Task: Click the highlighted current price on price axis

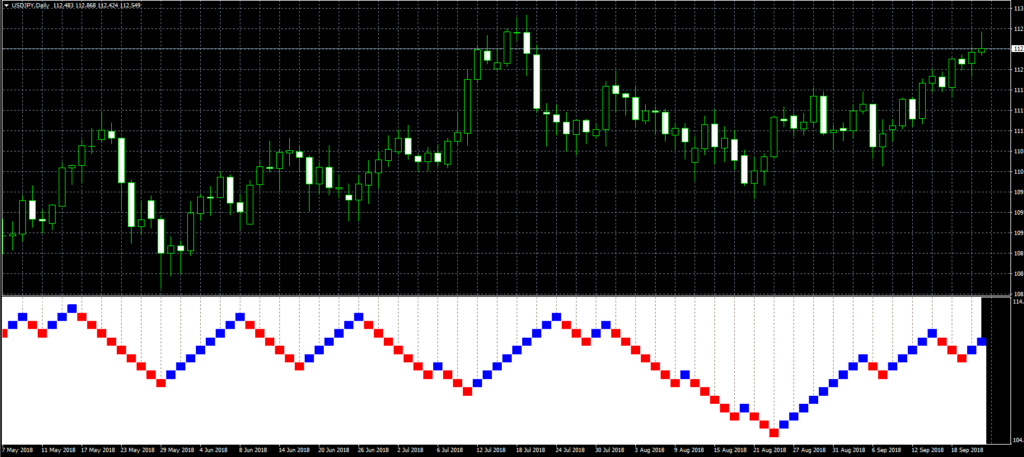Action: click(x=1017, y=49)
